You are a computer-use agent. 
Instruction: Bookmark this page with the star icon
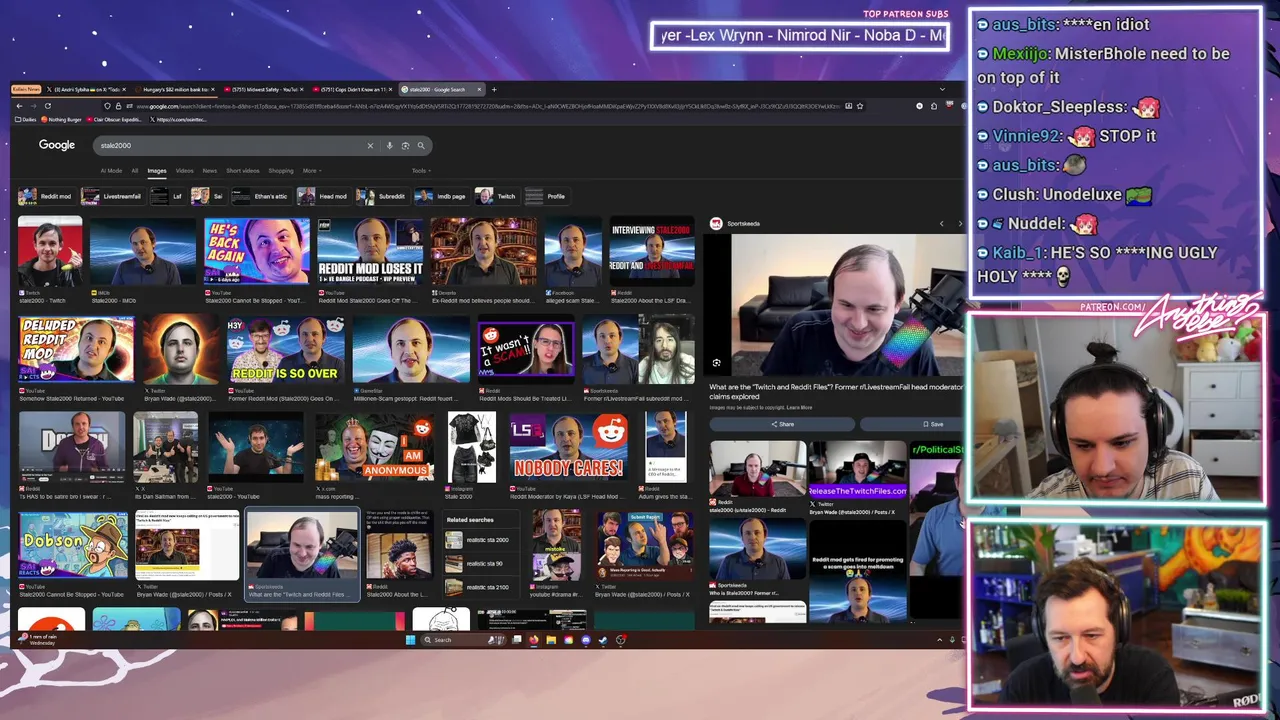(x=860, y=106)
